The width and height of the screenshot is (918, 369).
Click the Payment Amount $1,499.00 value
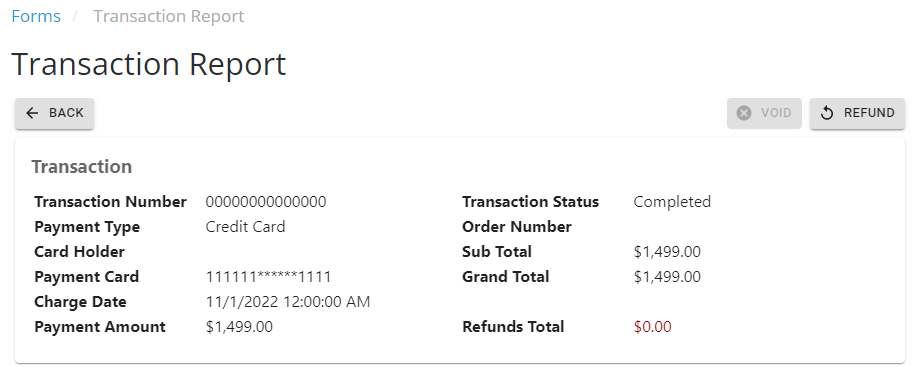coord(239,327)
